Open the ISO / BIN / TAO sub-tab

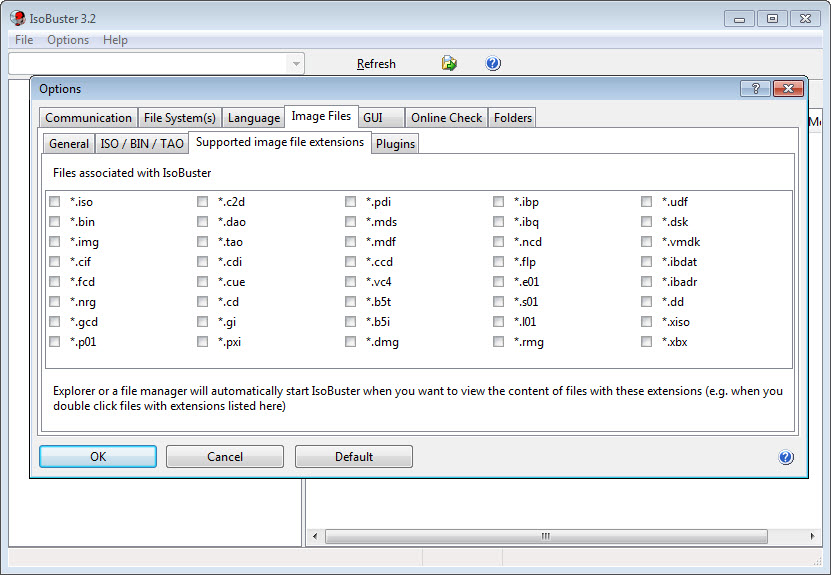pos(142,144)
